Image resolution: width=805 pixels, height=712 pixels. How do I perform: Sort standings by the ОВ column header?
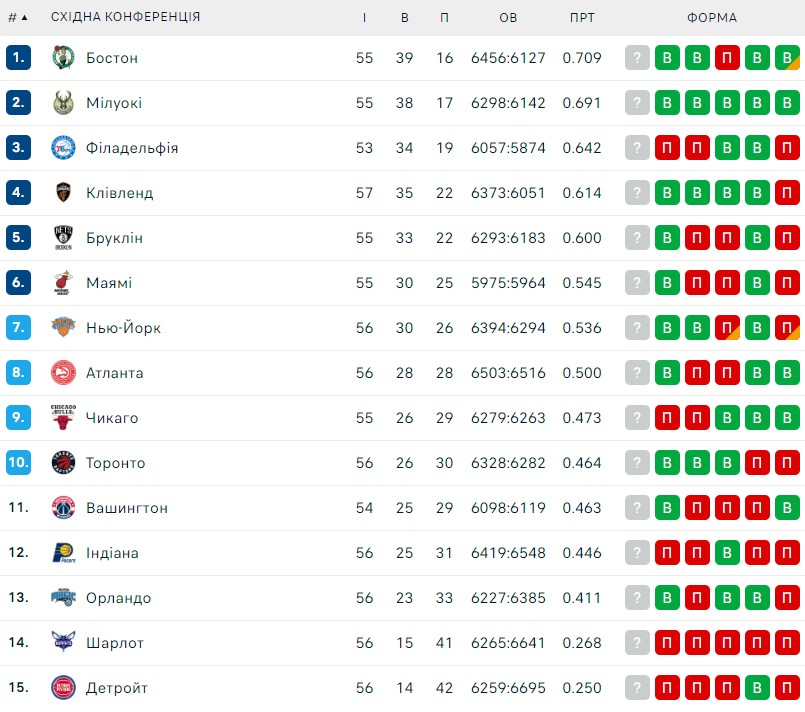pos(508,17)
